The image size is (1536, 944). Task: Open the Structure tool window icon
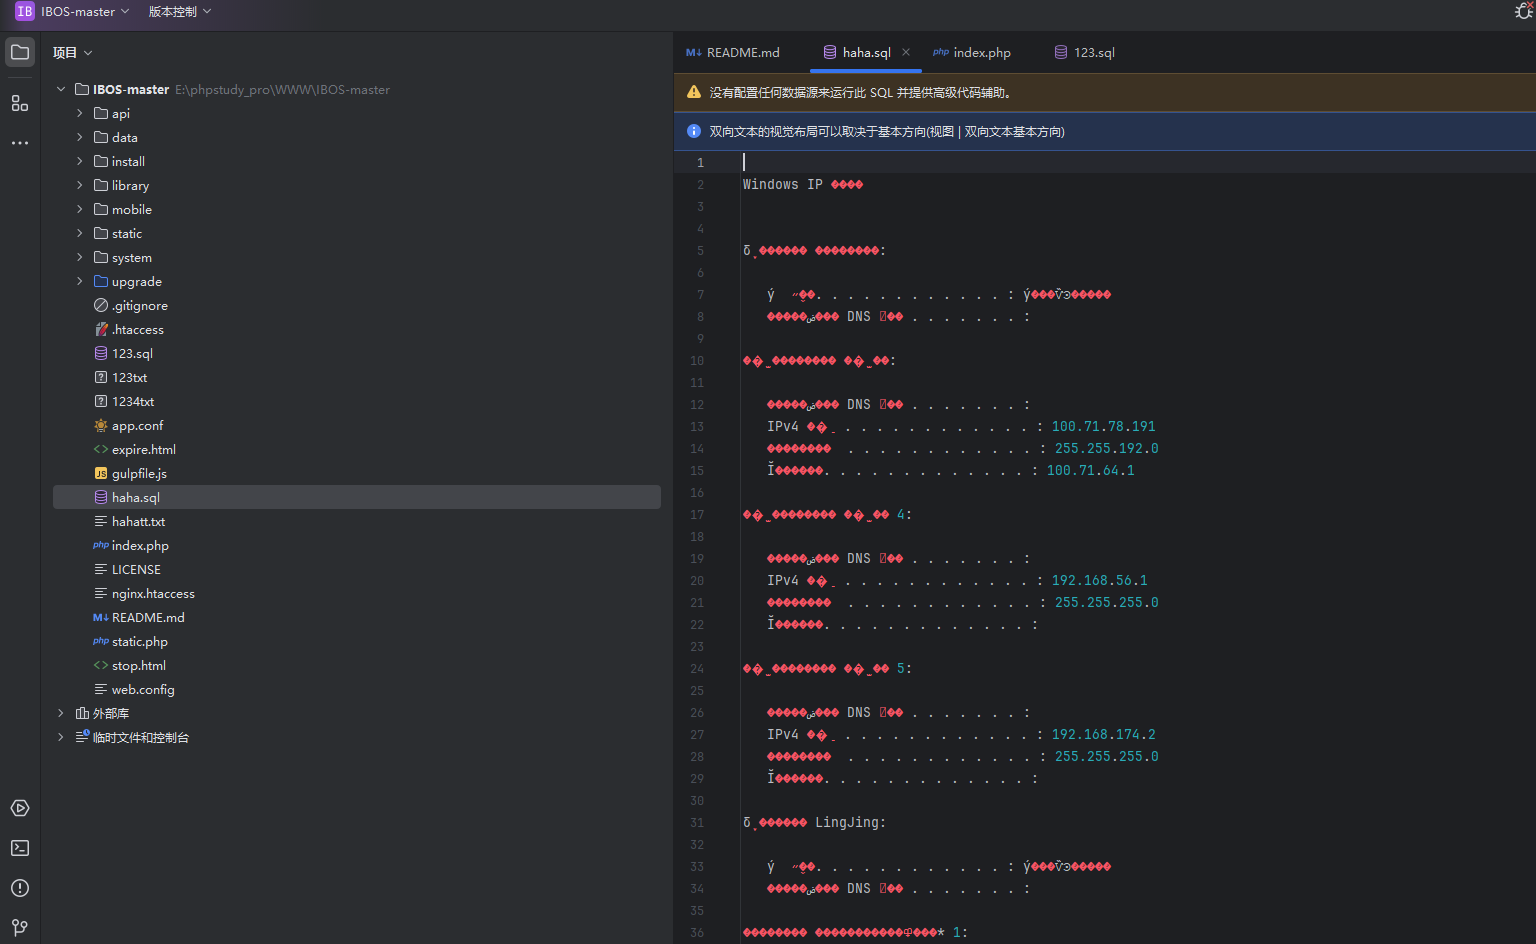pos(20,103)
